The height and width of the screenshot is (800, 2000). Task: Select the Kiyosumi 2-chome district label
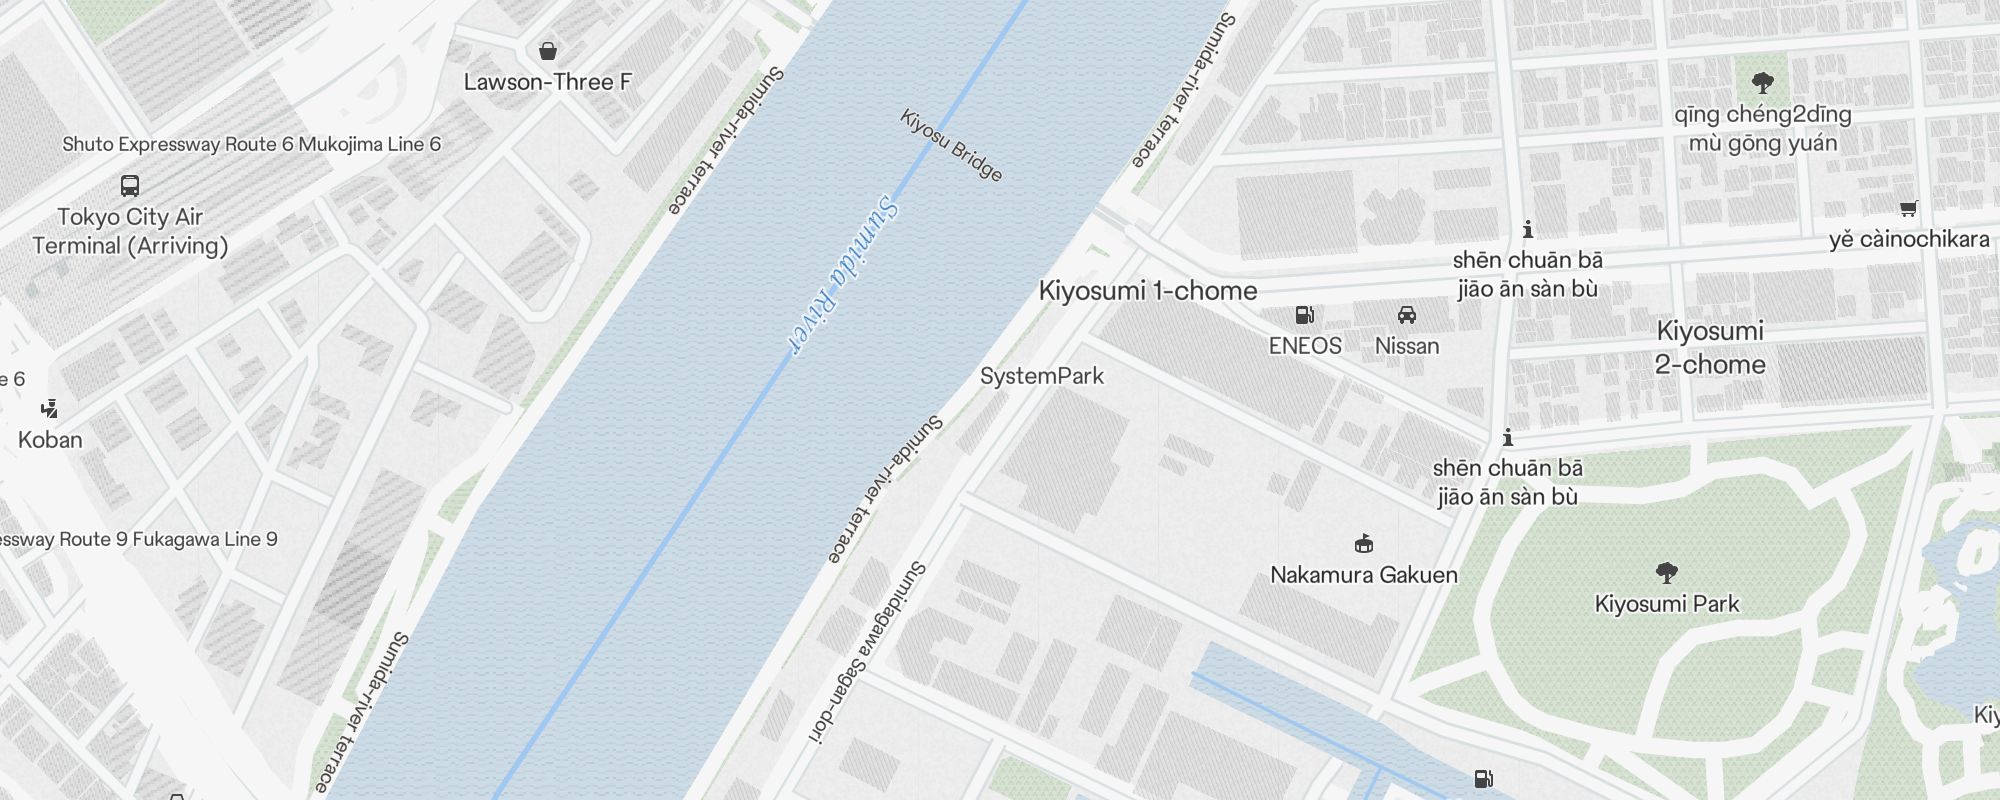[x=1710, y=347]
